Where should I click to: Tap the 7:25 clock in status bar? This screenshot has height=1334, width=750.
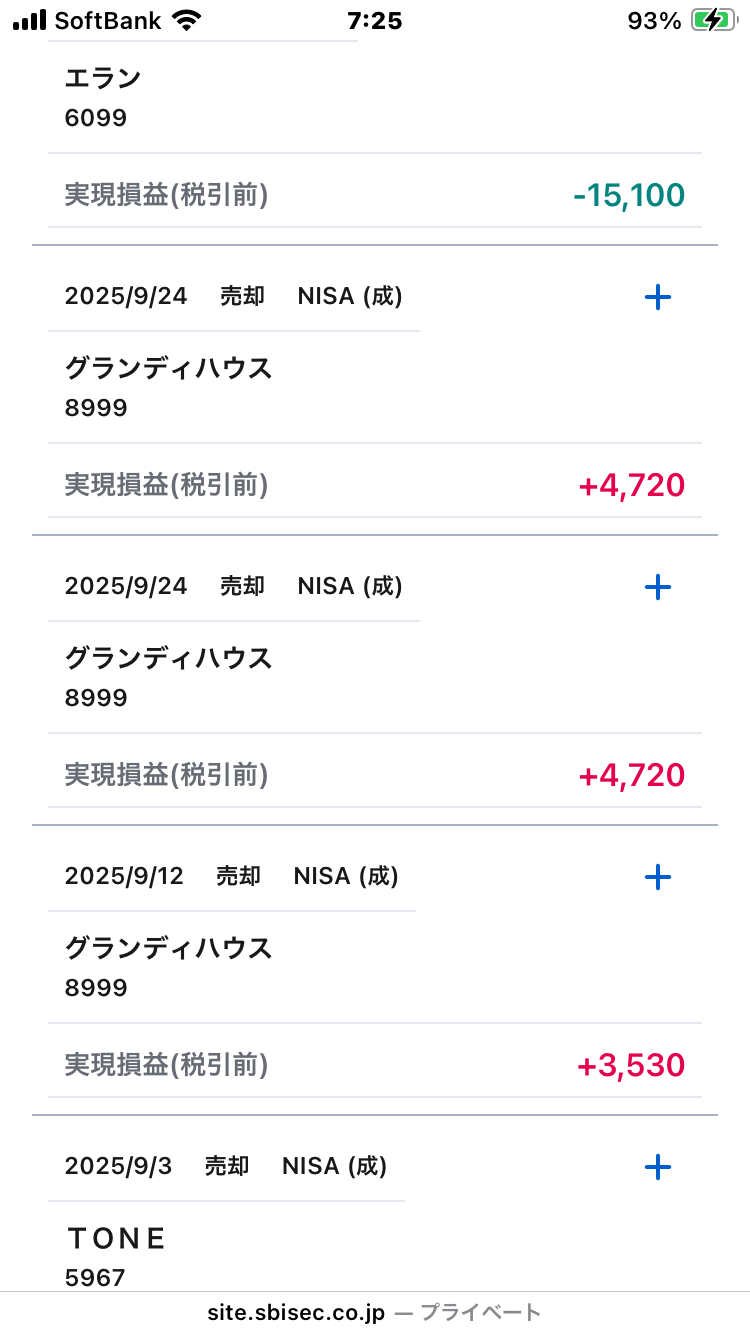374,21
